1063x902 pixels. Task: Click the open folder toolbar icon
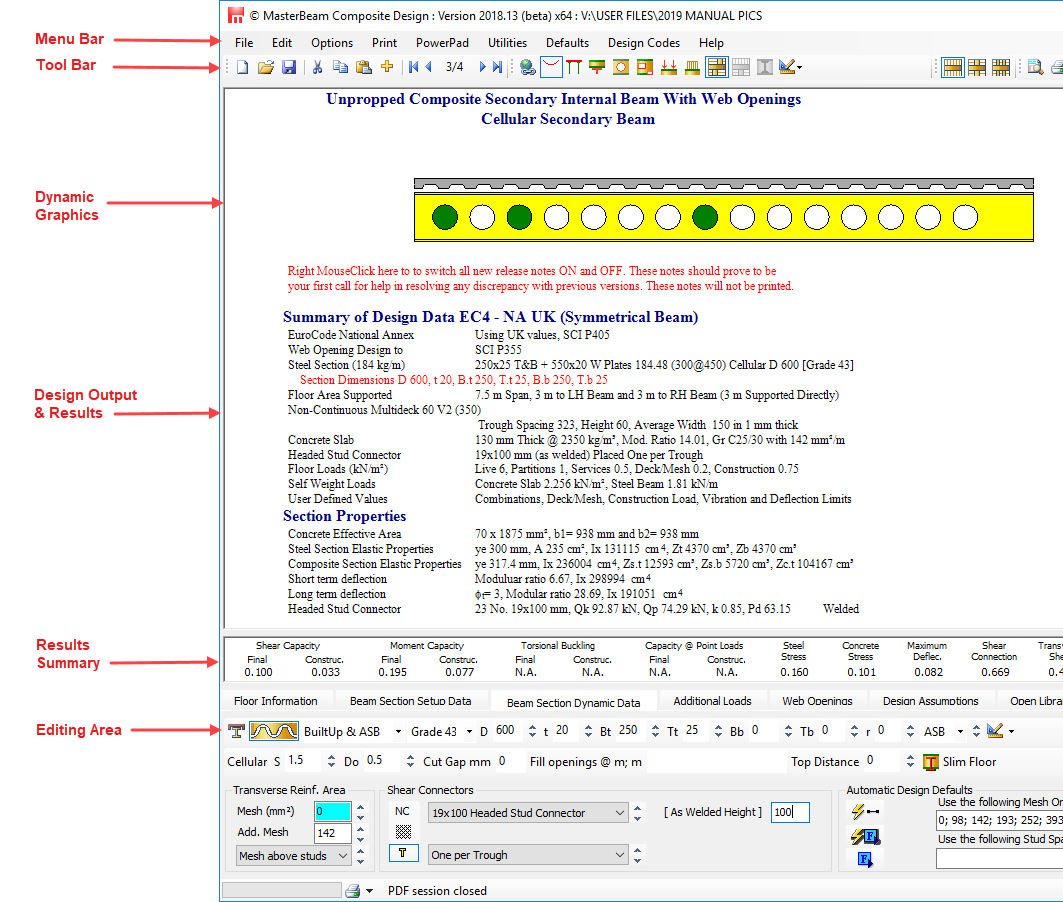click(x=265, y=68)
